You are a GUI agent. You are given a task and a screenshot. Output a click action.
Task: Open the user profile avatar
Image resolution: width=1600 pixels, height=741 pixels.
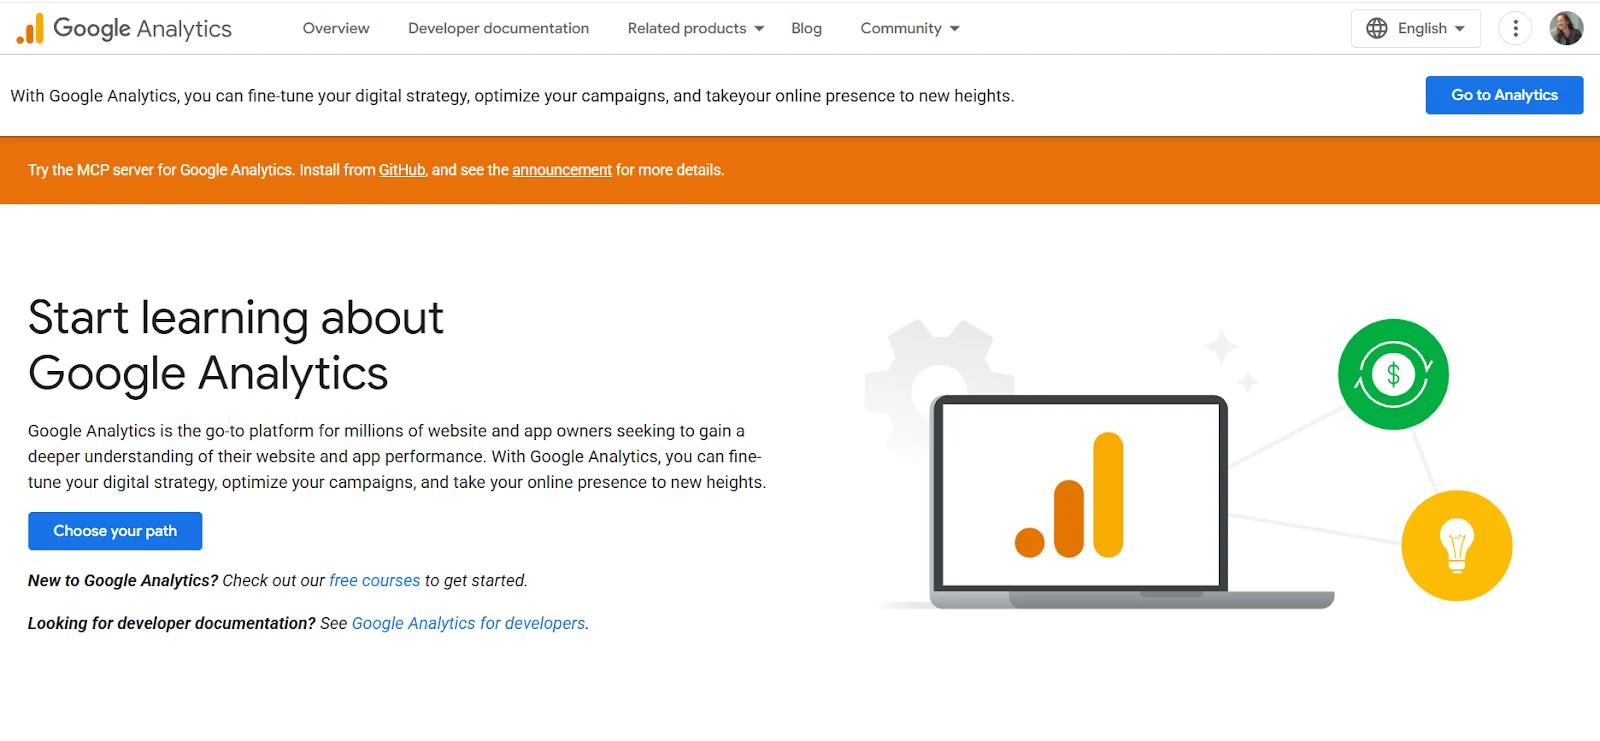[x=1566, y=28]
